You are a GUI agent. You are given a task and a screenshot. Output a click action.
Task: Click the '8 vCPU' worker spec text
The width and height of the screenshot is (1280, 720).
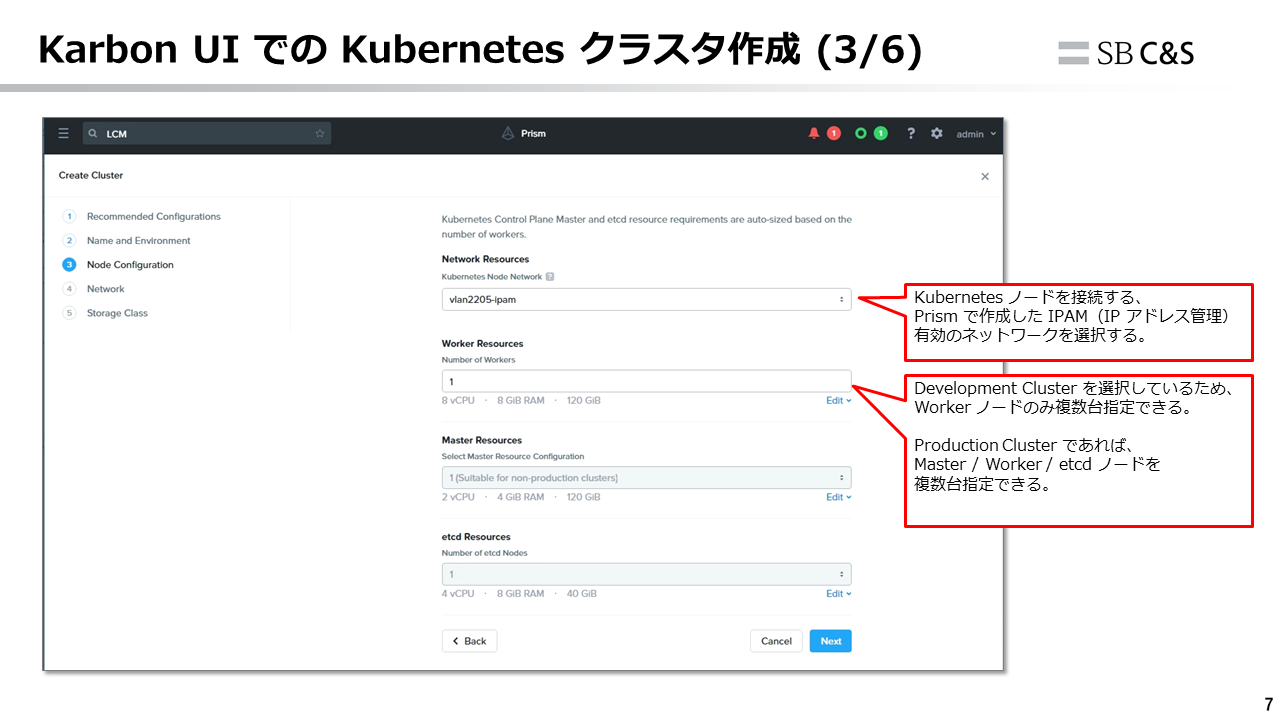pyautogui.click(x=458, y=400)
